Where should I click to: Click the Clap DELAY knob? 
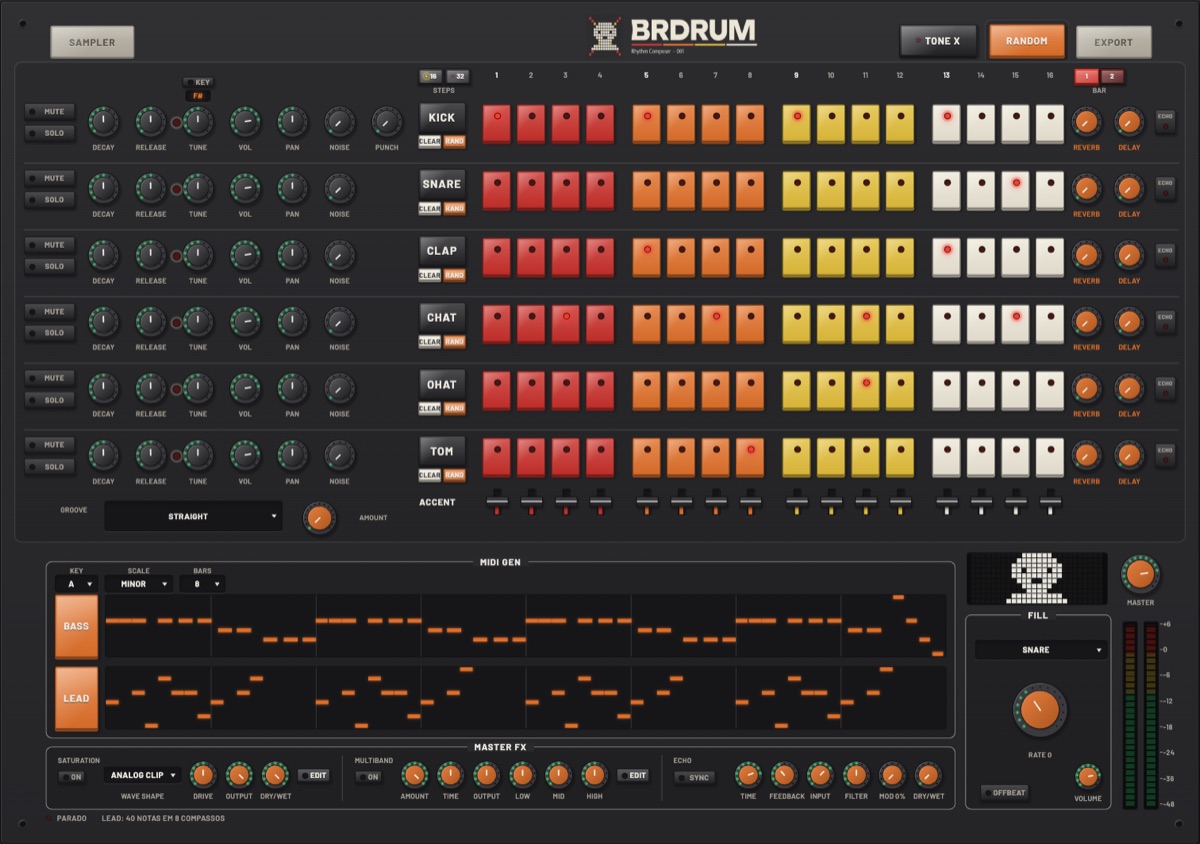(x=1129, y=255)
